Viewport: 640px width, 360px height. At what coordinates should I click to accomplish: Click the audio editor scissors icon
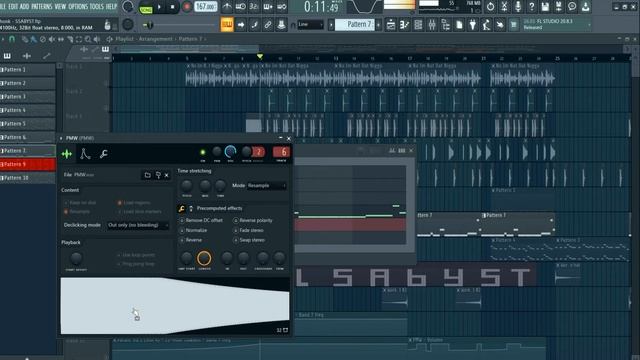[x=504, y=7]
